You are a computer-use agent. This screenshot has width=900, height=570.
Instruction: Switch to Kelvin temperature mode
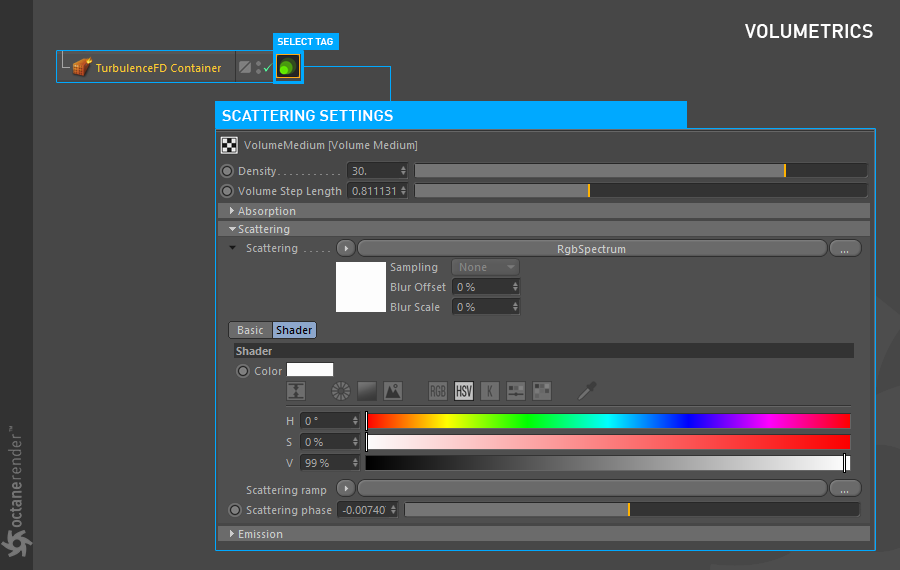coord(490,391)
